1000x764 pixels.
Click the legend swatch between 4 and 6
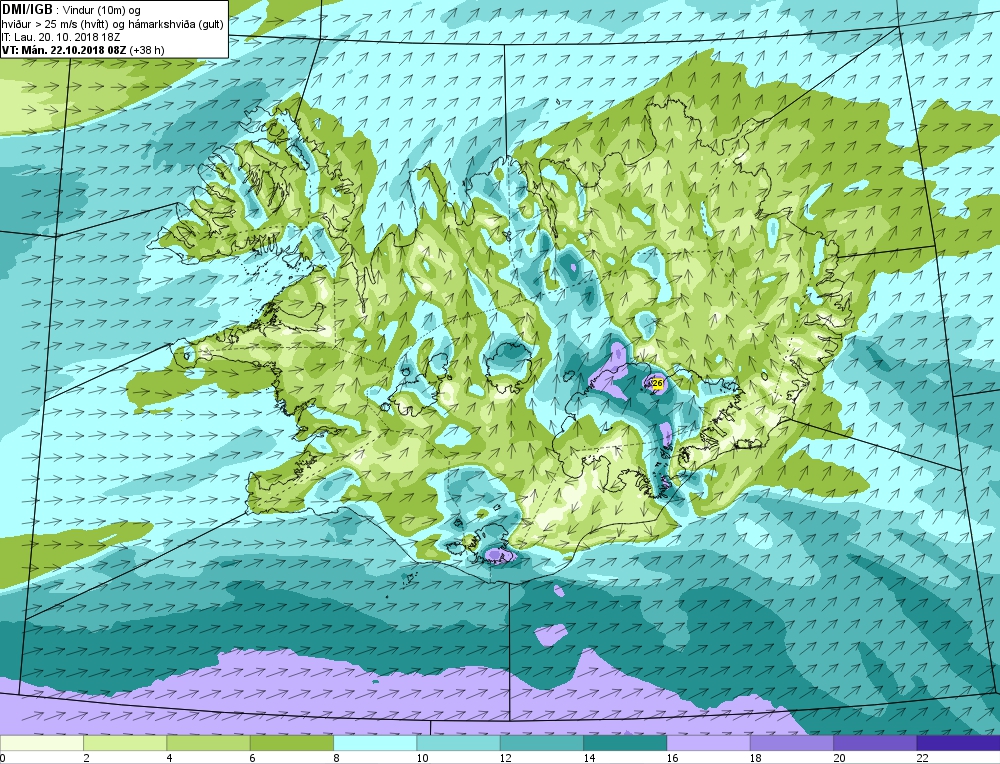(209, 743)
